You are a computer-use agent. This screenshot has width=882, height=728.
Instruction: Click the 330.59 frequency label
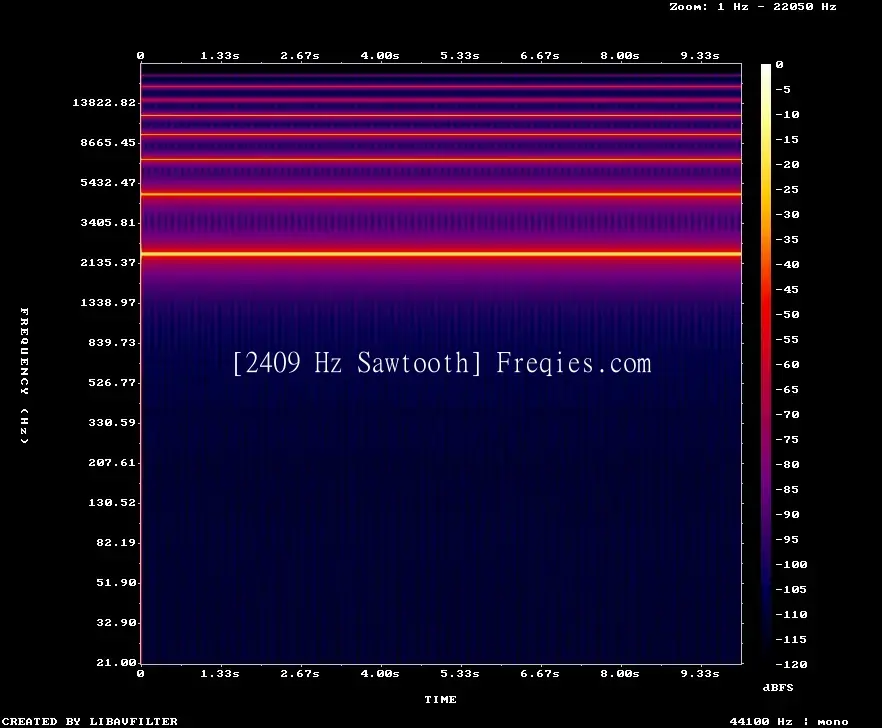112,423
